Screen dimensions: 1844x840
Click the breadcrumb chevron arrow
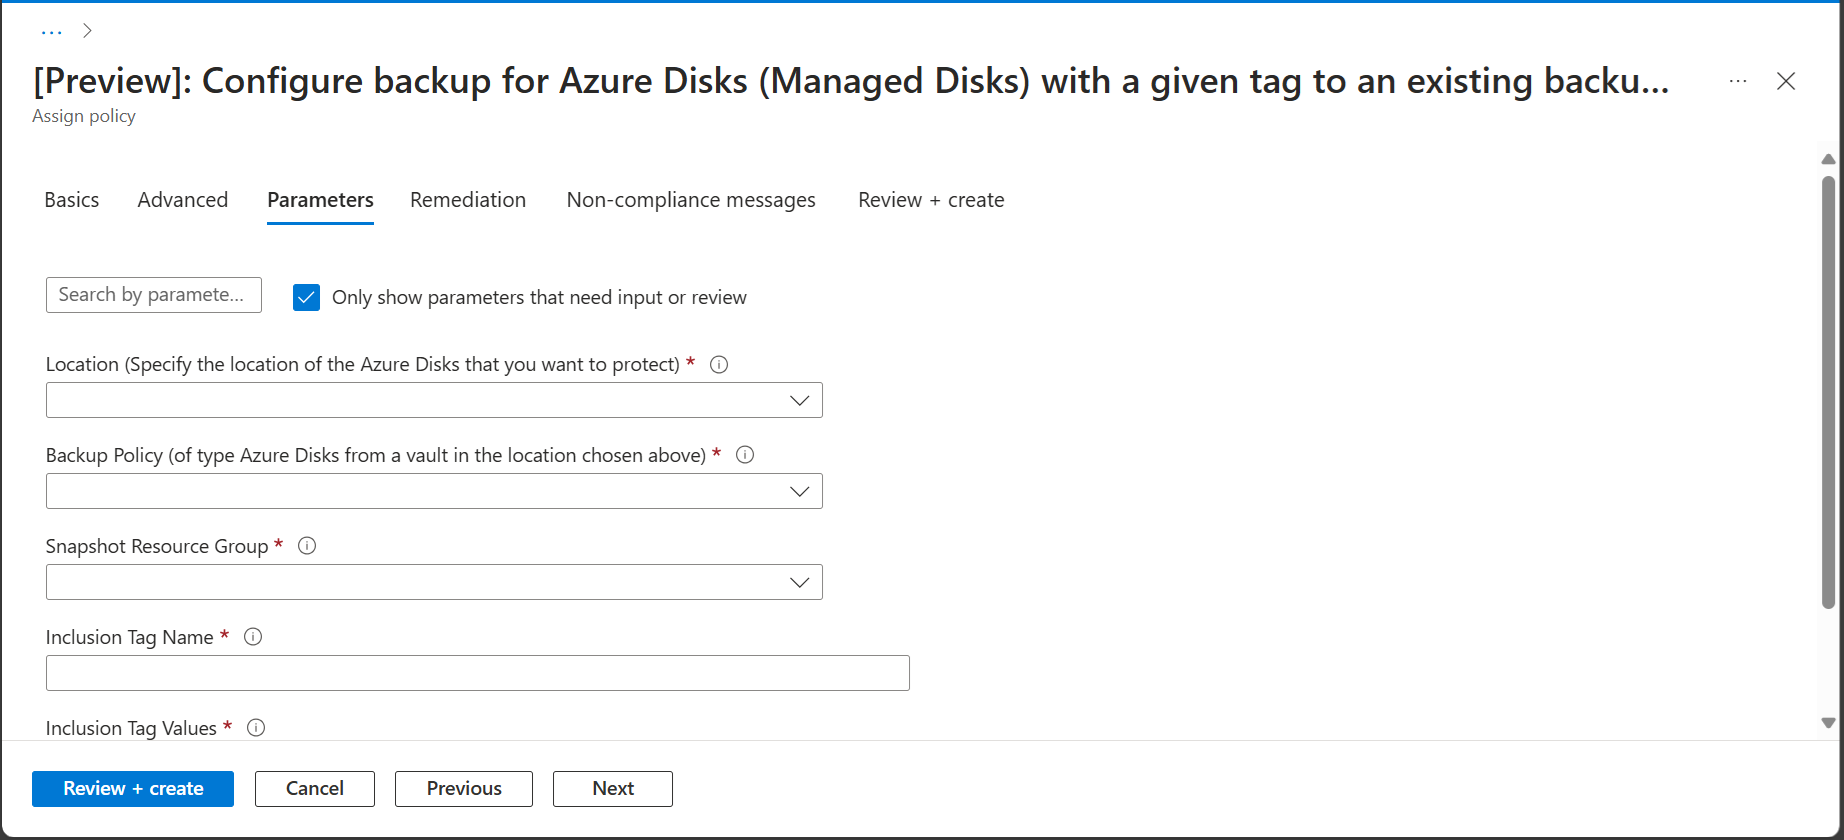(88, 31)
